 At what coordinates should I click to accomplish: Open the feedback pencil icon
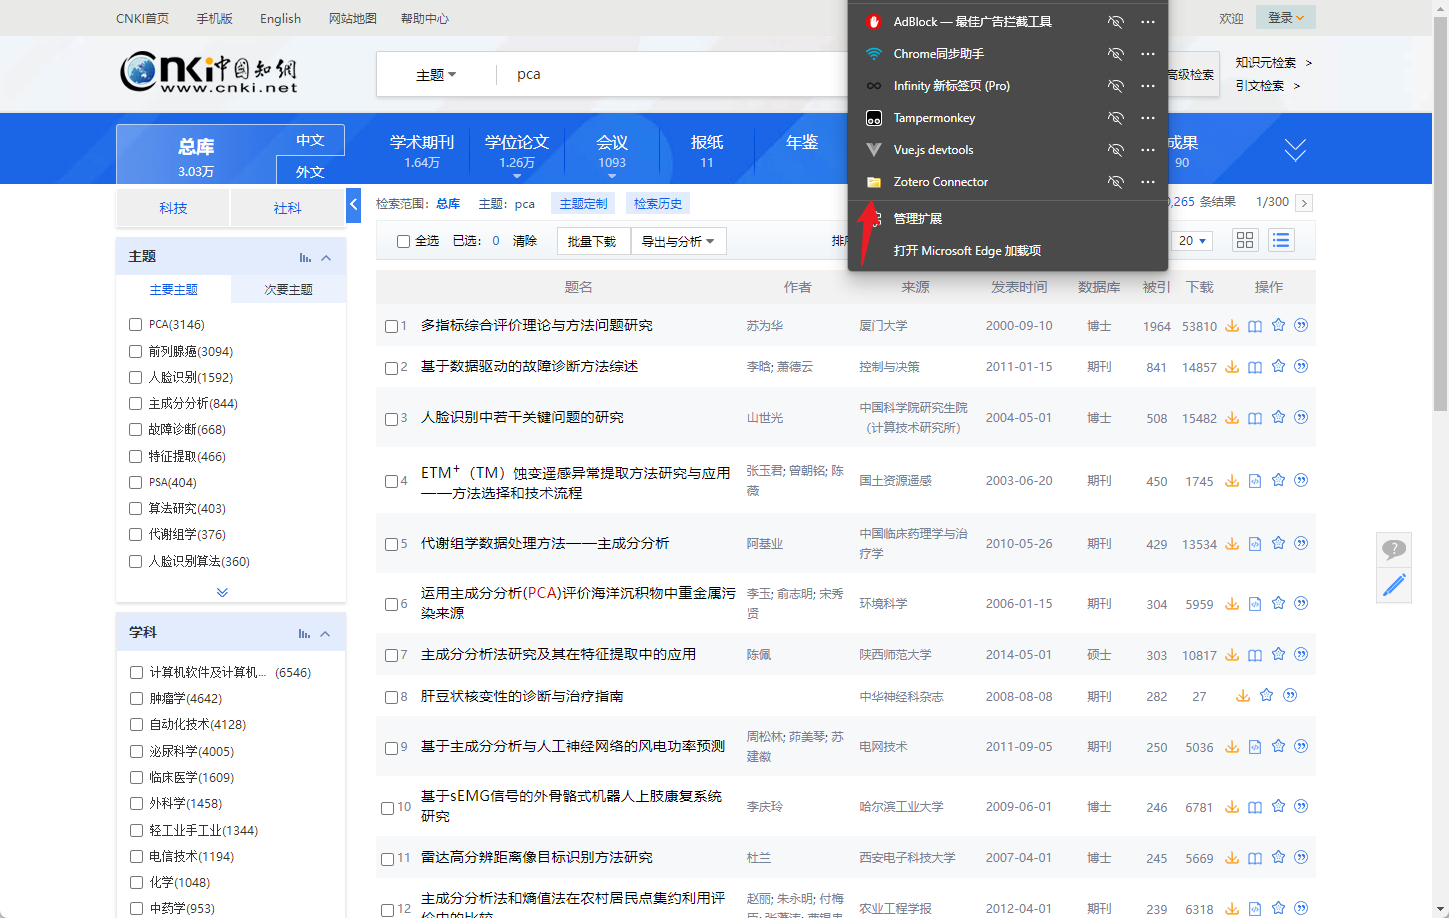tap(1394, 585)
